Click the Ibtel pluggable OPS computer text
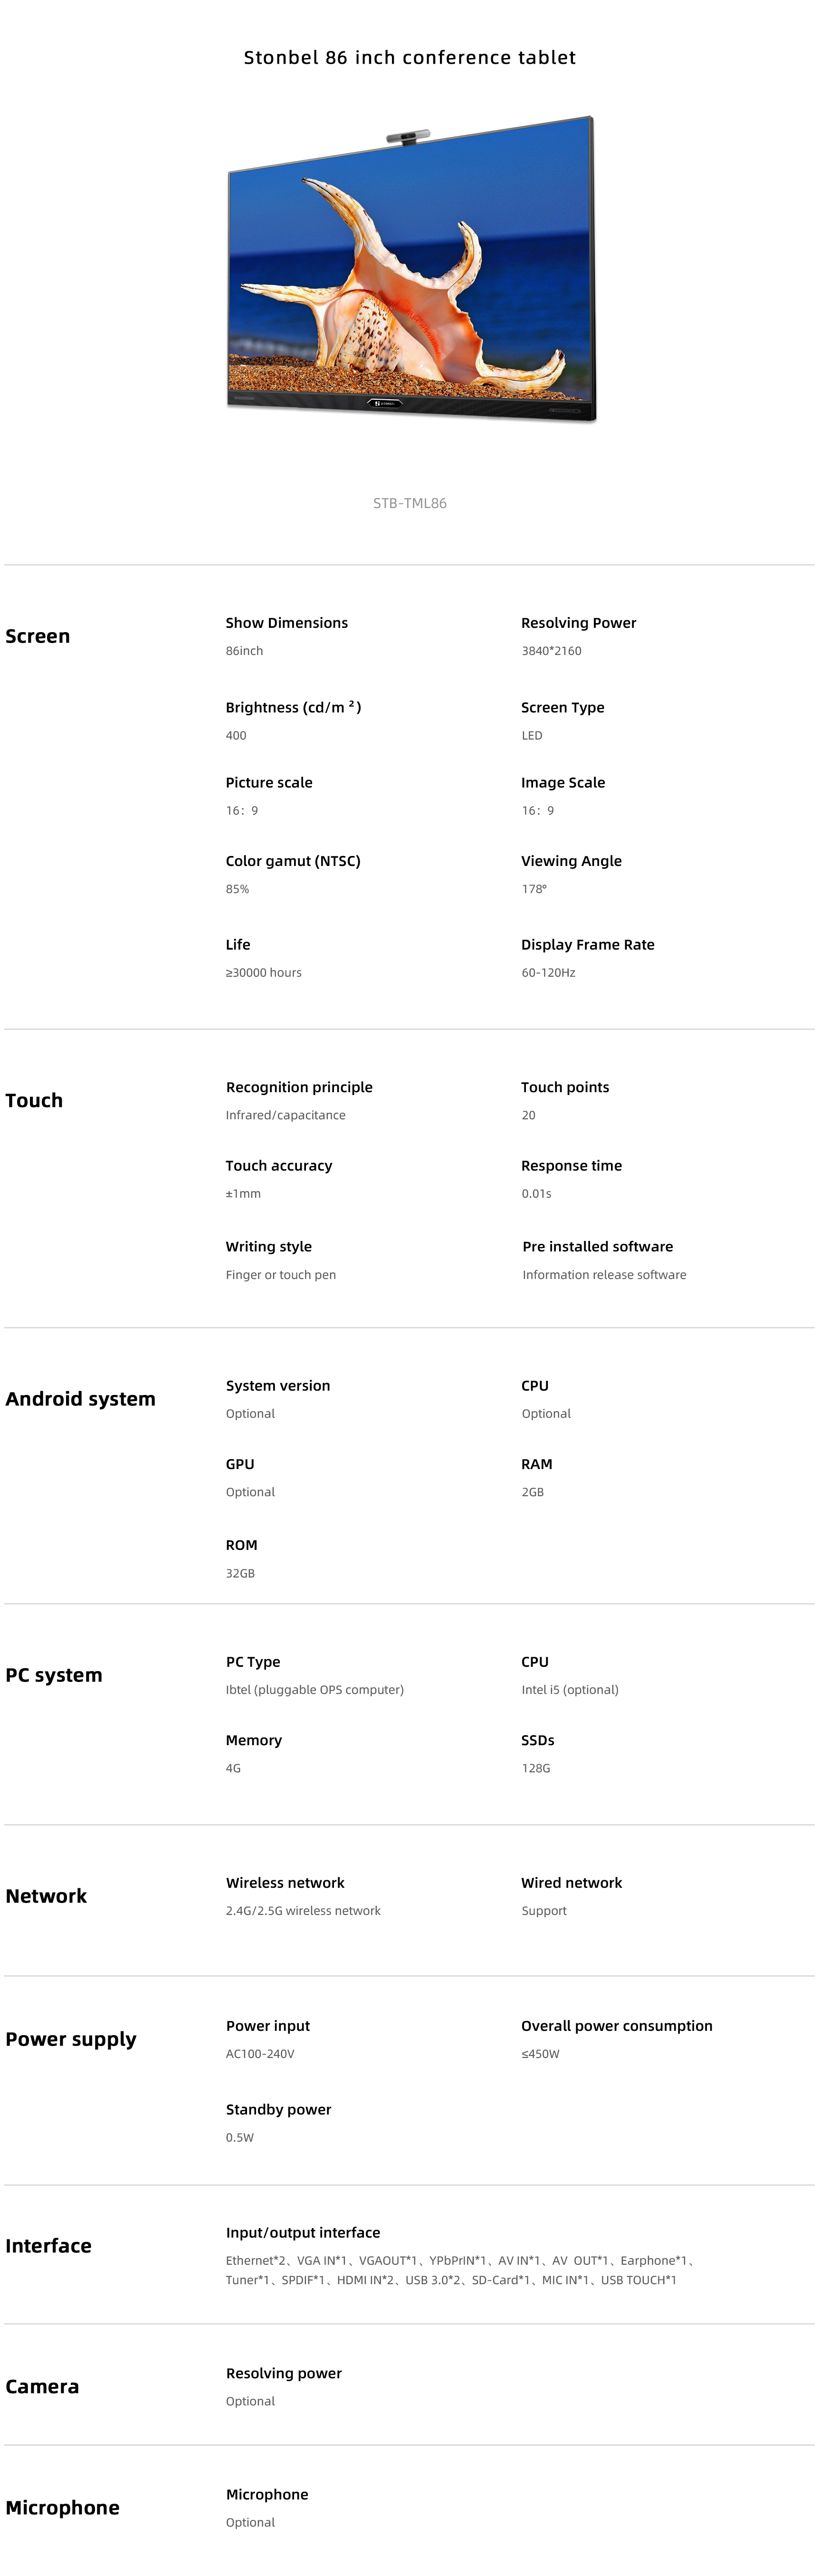 [315, 1690]
